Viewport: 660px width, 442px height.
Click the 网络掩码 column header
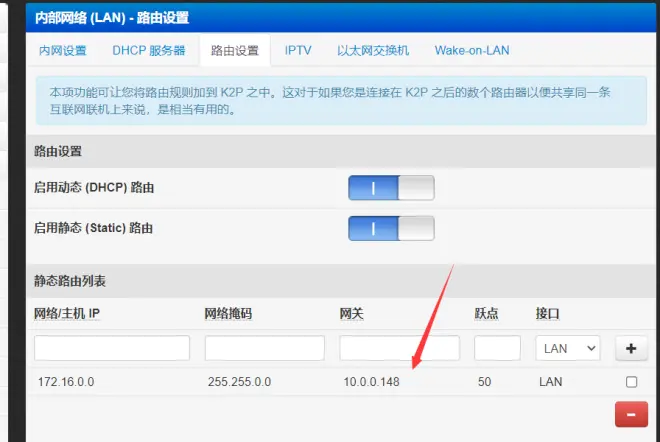tap(228, 314)
